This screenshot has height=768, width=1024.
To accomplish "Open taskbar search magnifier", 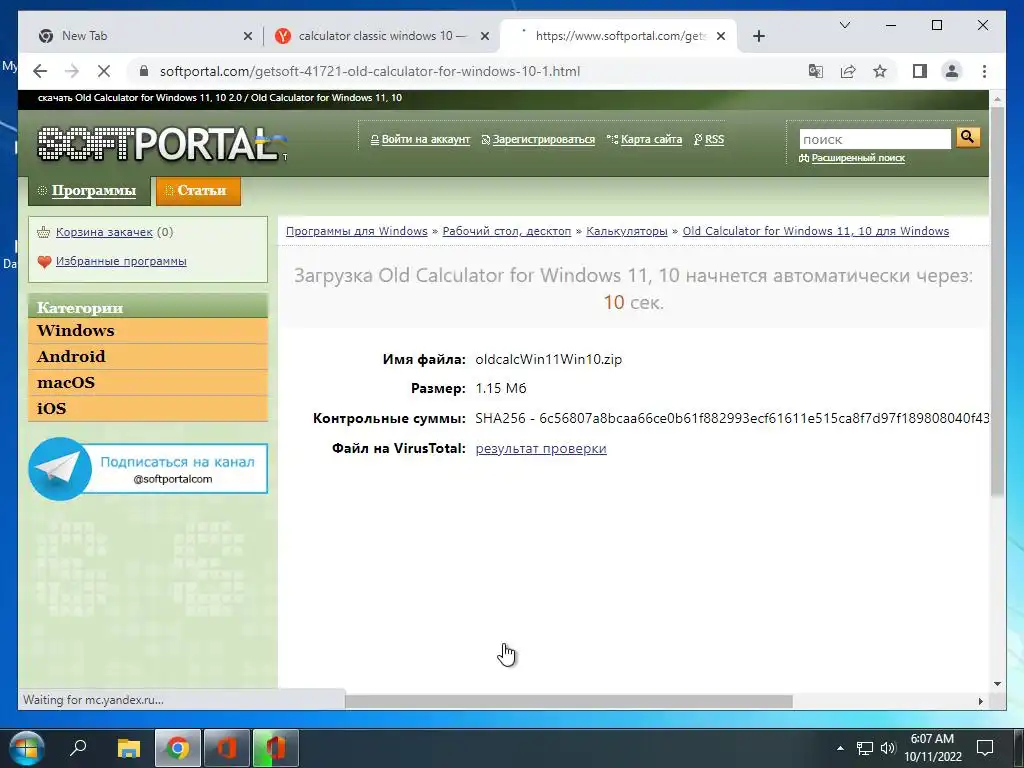I will tap(78, 748).
